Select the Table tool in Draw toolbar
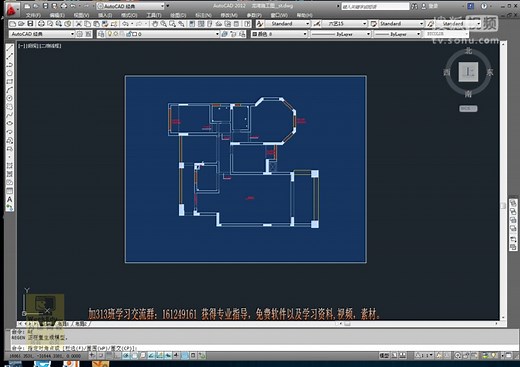This screenshot has height=367, width=520. tap(9, 191)
